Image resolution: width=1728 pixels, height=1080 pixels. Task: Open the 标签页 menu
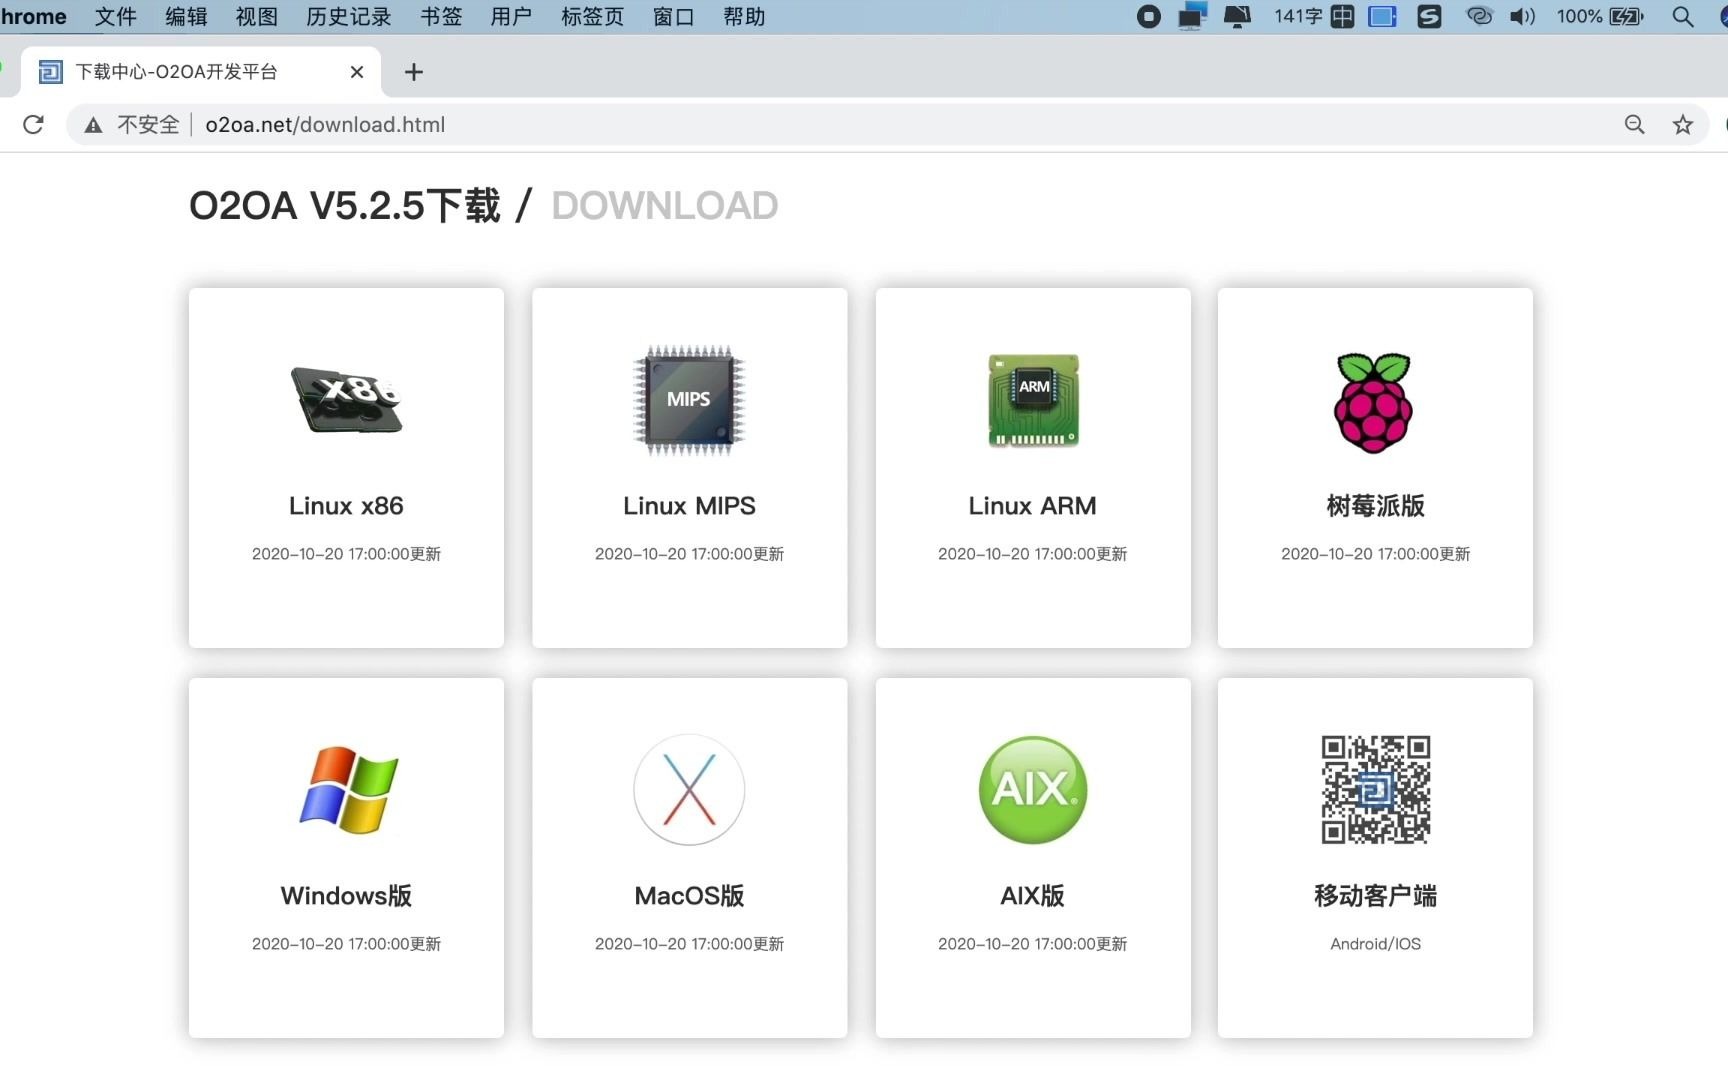coord(592,16)
